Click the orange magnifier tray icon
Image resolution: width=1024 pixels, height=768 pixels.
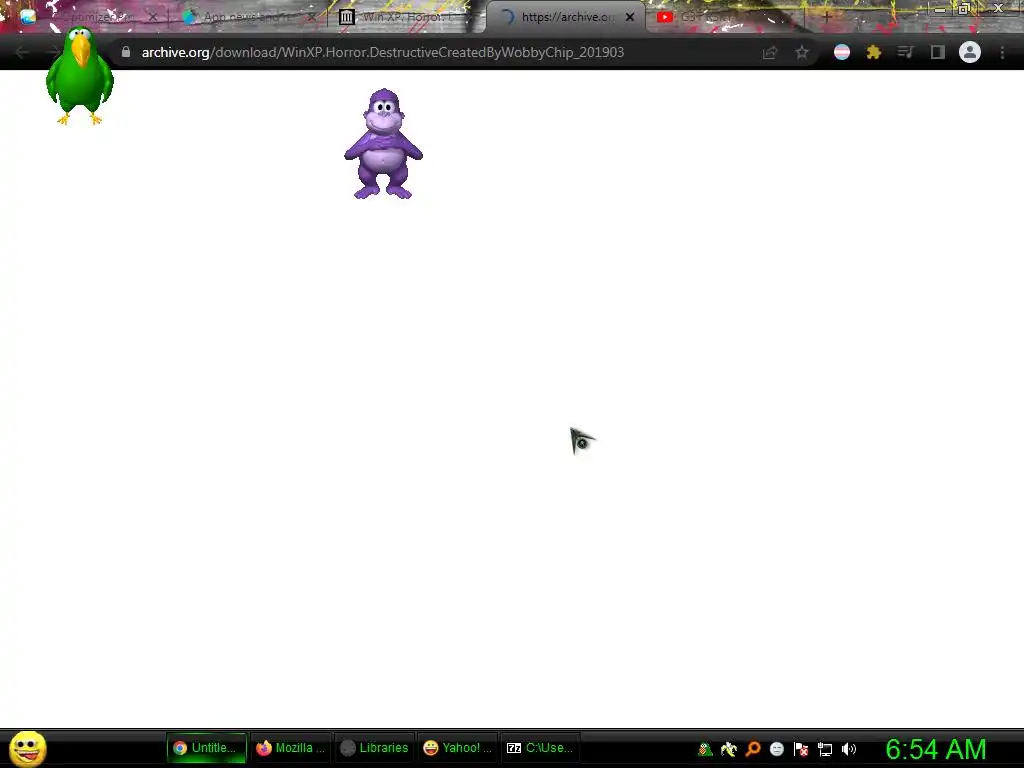coord(753,749)
